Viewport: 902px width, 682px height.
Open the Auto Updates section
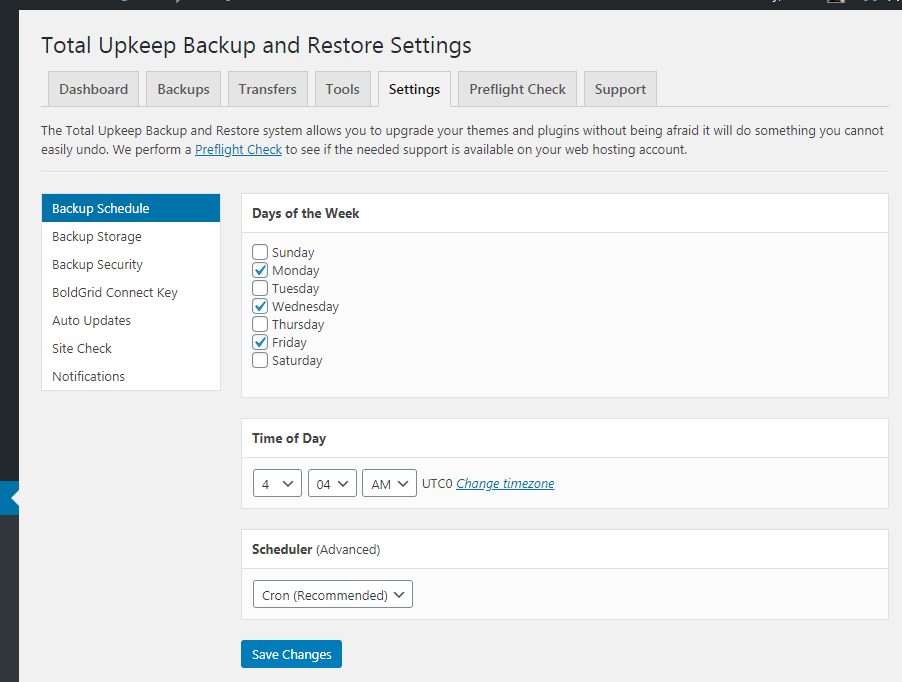(91, 321)
